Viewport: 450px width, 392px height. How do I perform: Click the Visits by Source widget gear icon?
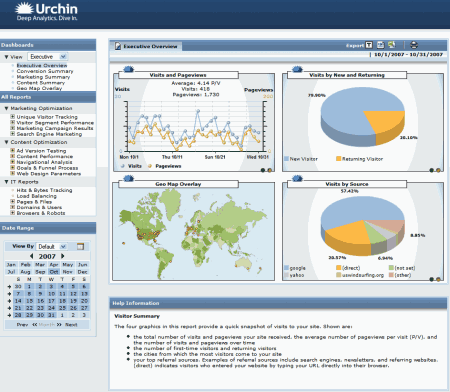(297, 178)
